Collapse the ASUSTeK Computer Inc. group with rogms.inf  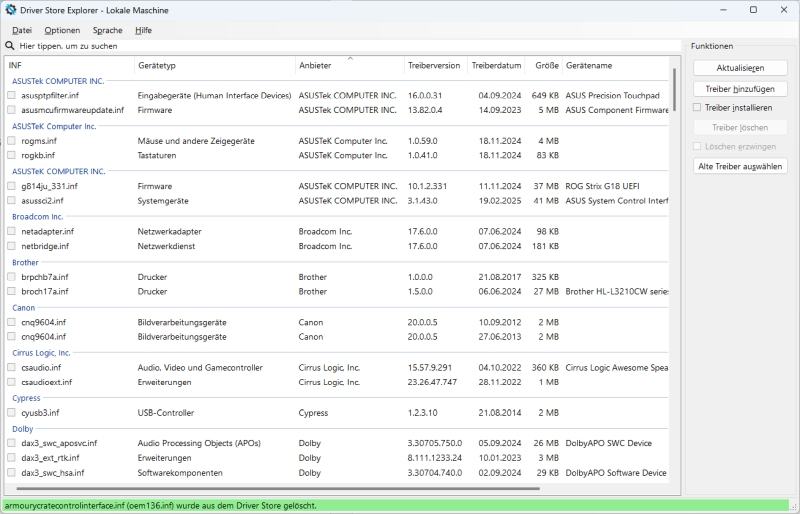tap(54, 126)
